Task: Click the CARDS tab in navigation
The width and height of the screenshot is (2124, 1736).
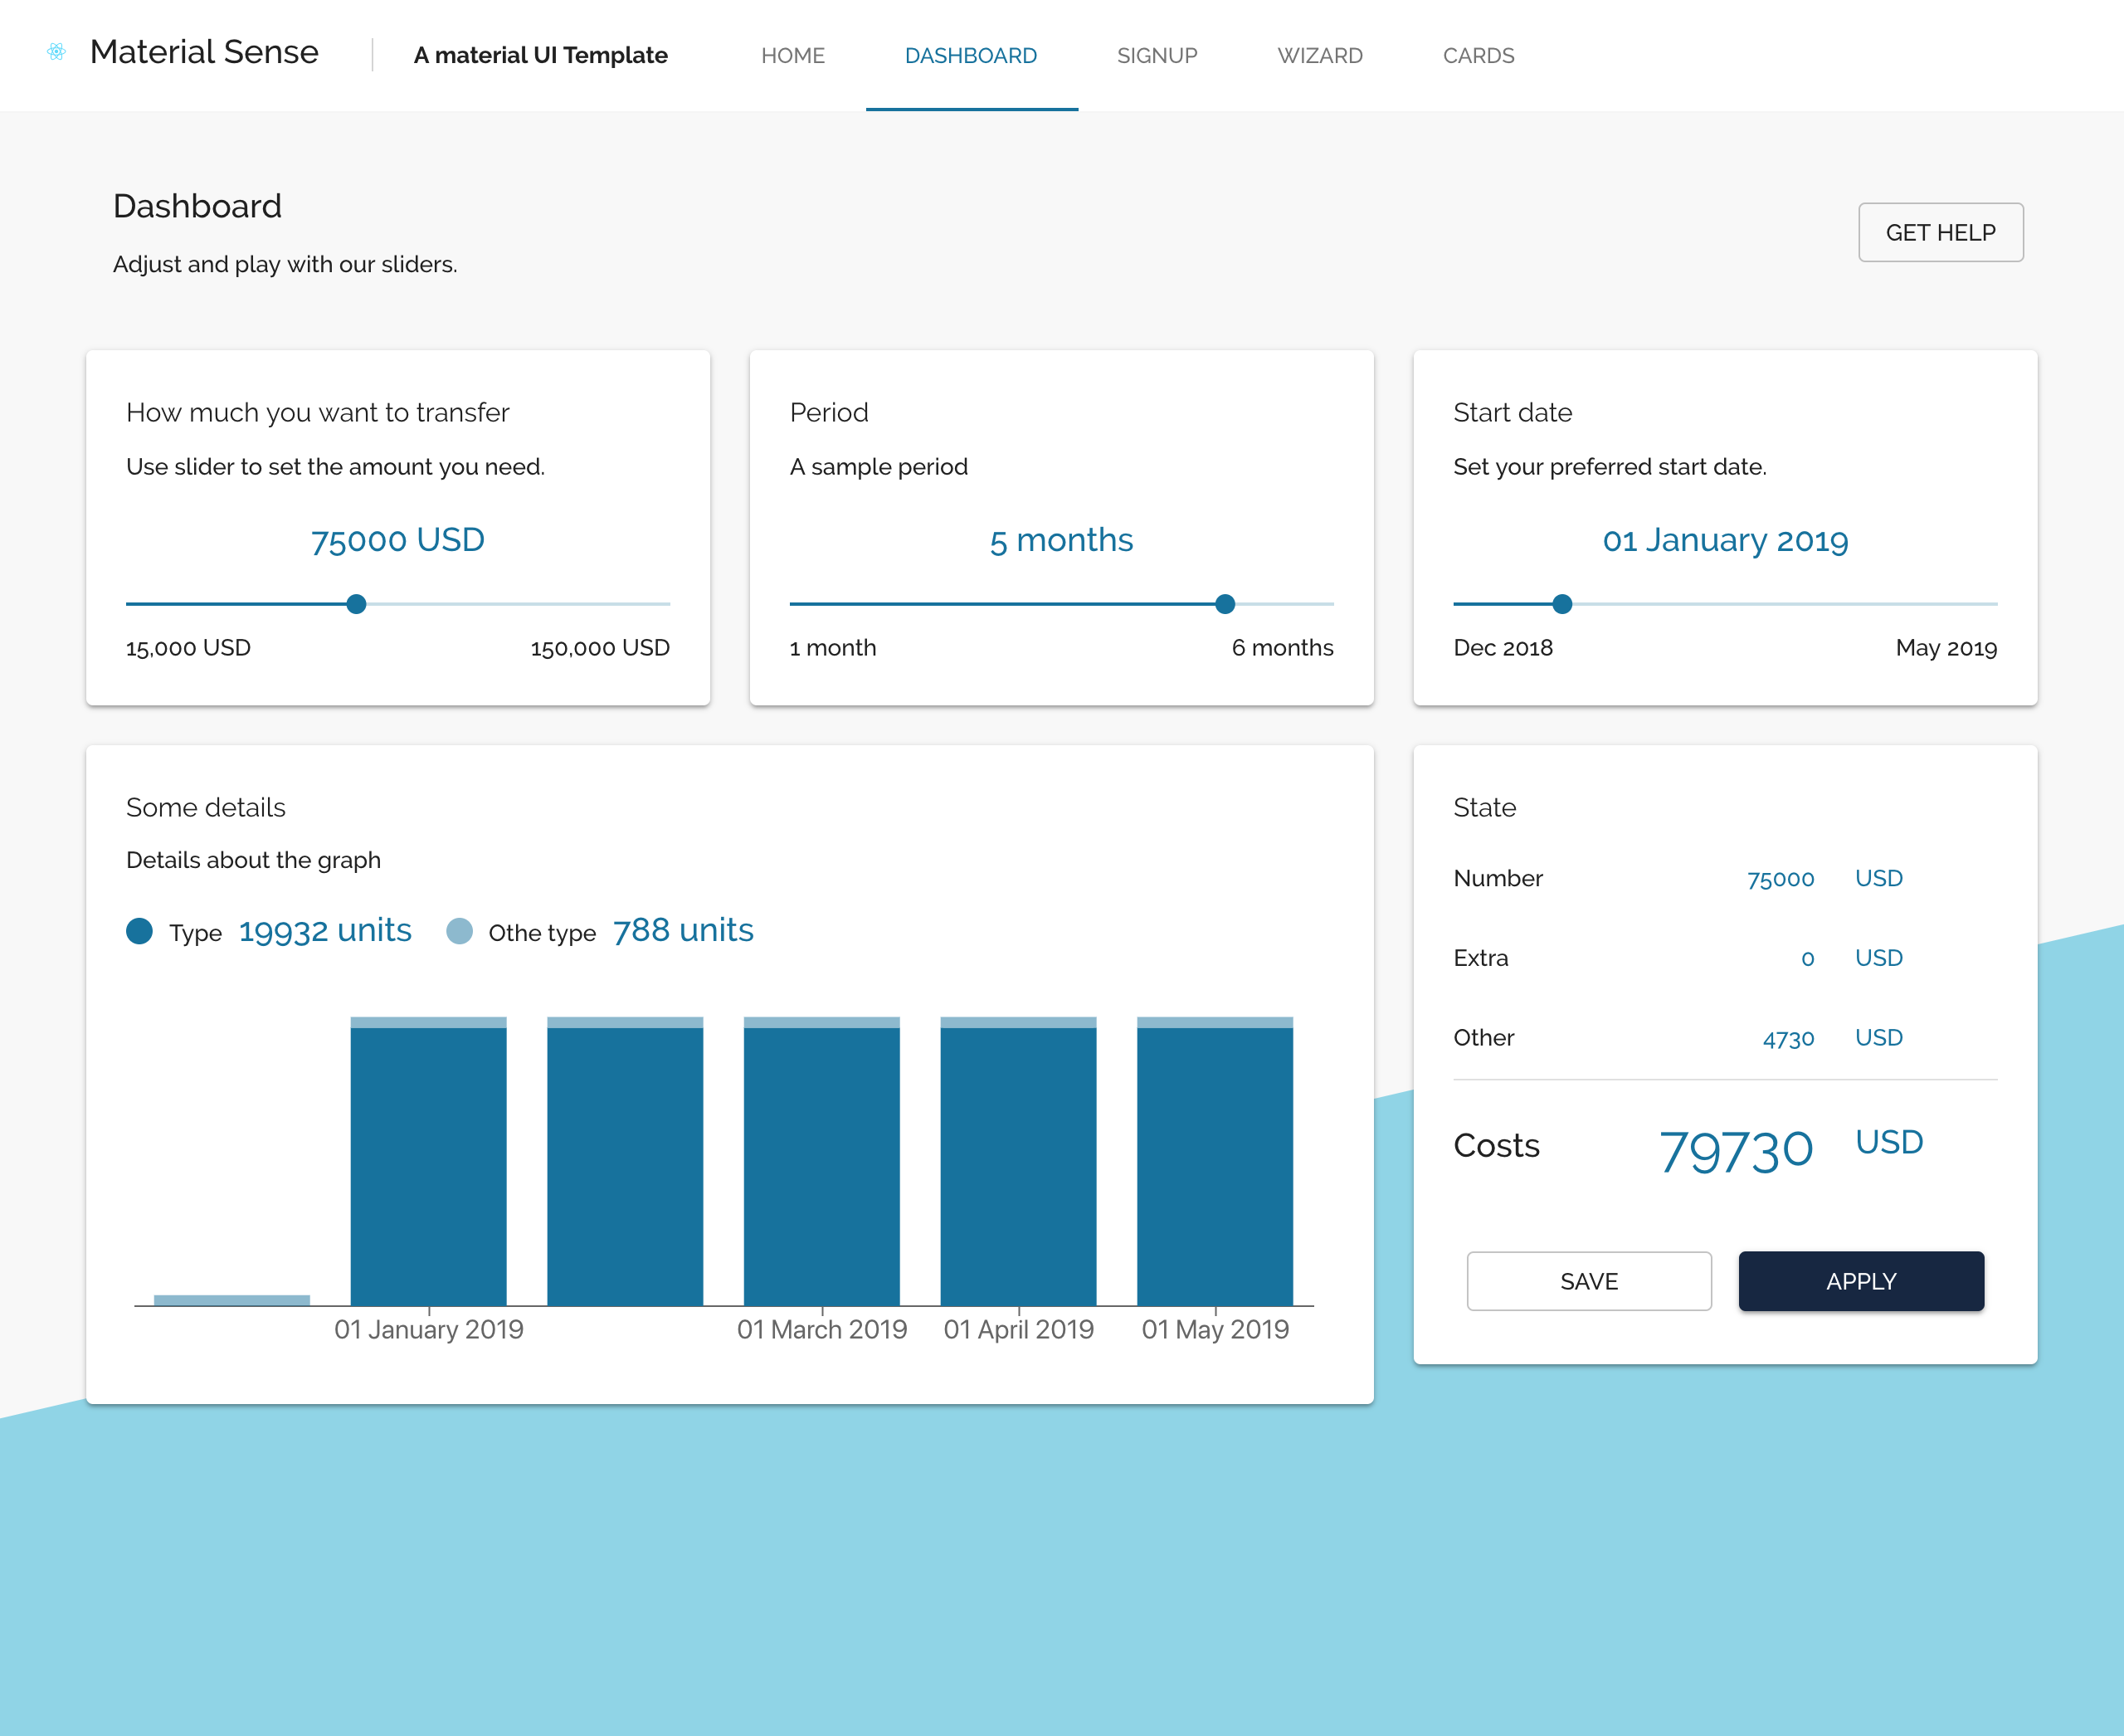Action: coord(1480,55)
